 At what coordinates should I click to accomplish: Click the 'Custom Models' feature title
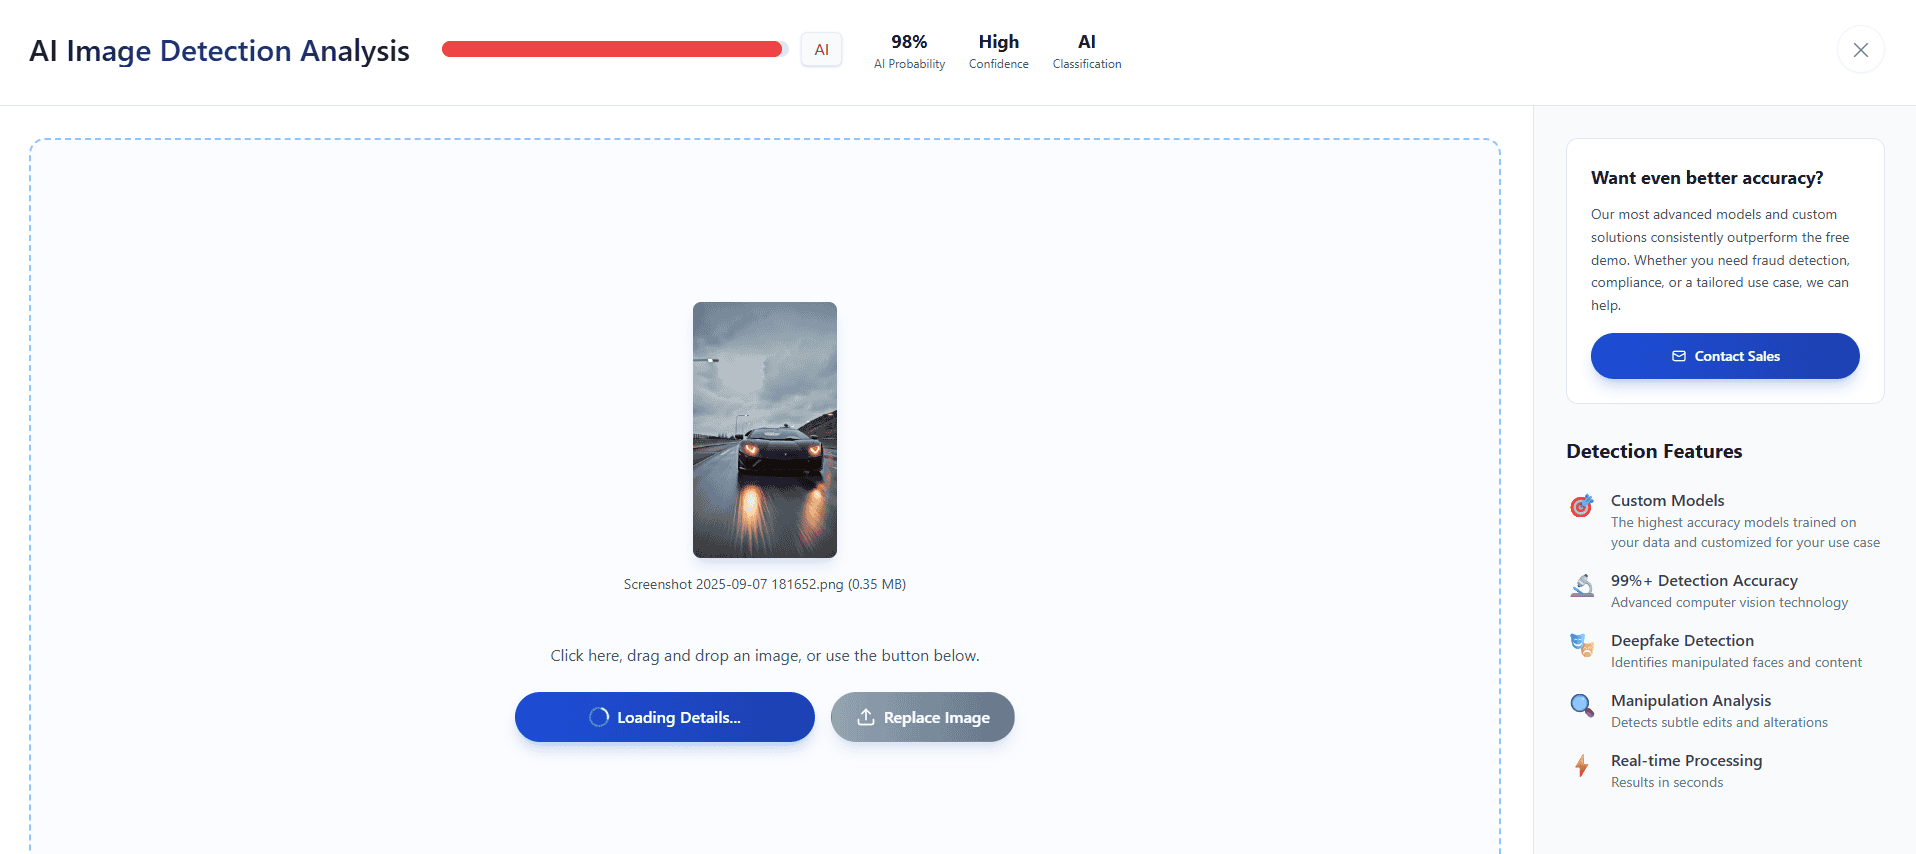point(1667,500)
